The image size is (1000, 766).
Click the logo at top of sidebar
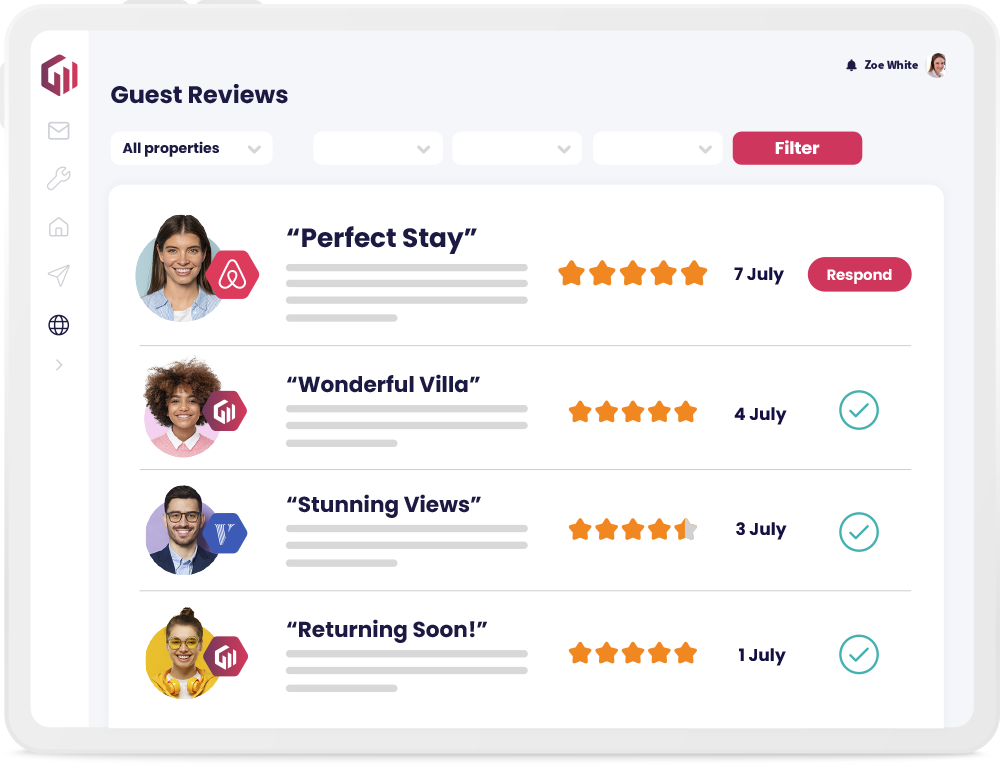59,75
